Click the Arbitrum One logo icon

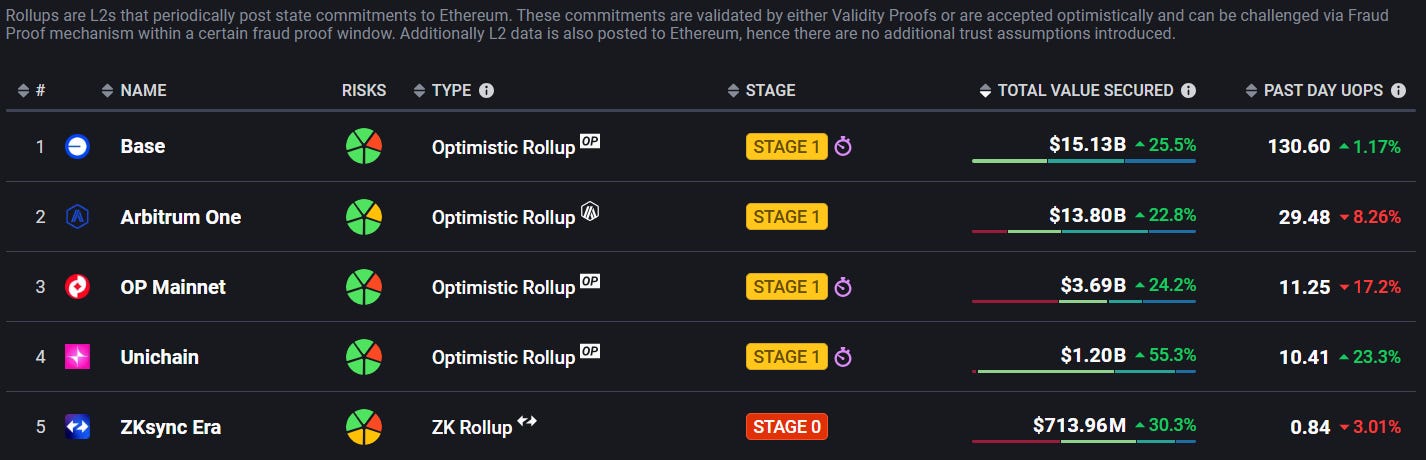pyautogui.click(x=77, y=217)
